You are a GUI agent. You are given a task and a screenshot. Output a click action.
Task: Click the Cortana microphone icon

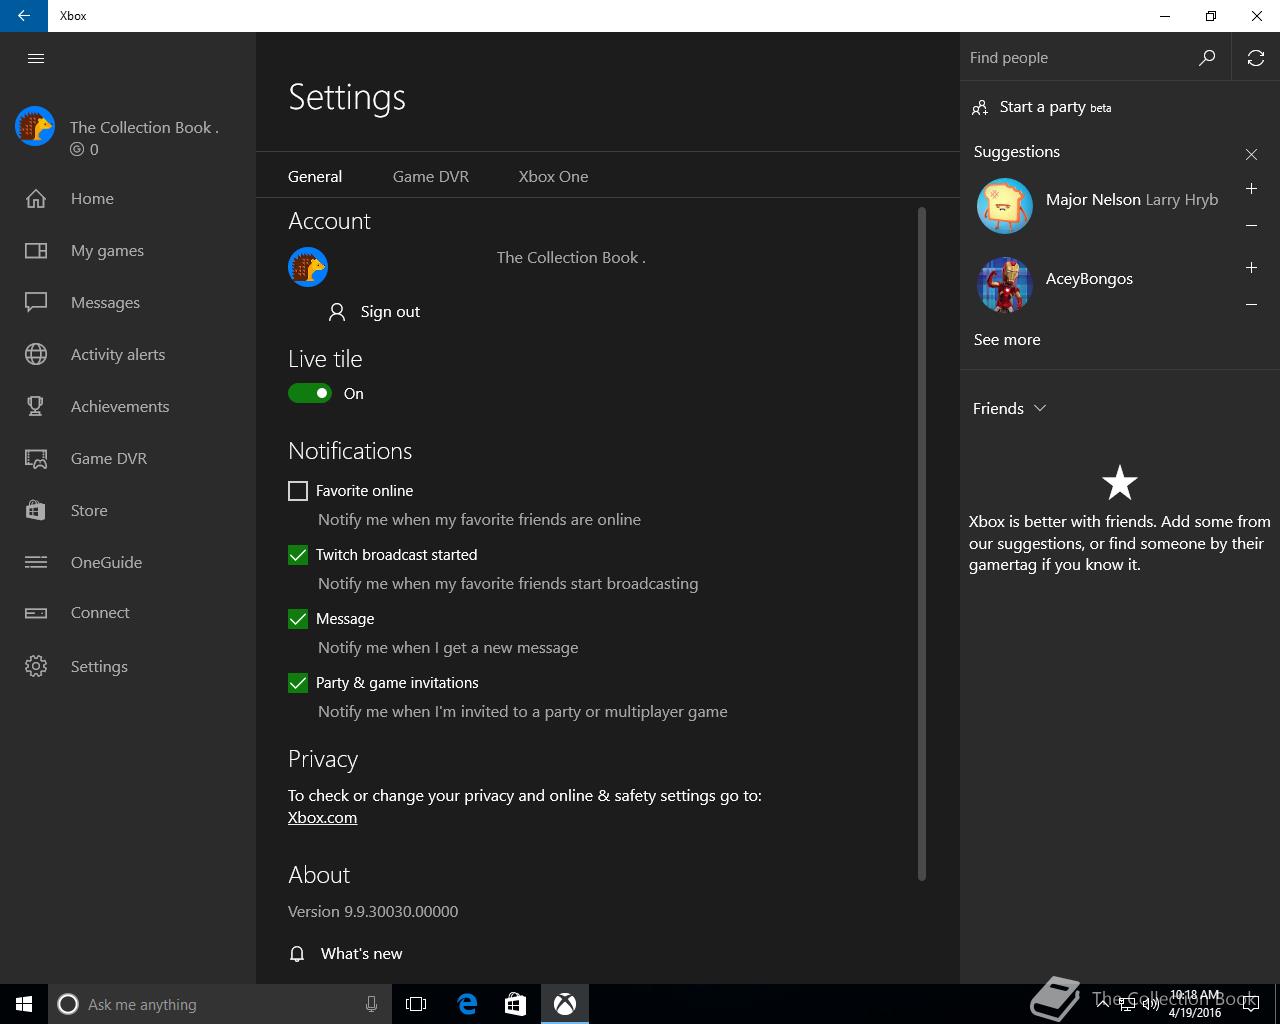(371, 1004)
